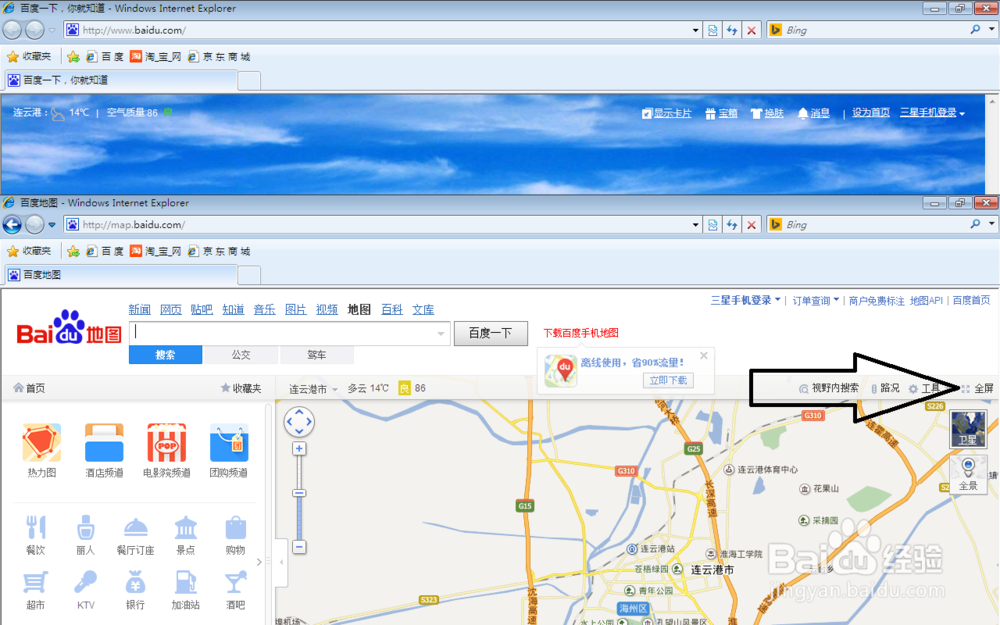Expand the 订单查询 order query dropdown
The width and height of the screenshot is (1000, 625).
[816, 300]
